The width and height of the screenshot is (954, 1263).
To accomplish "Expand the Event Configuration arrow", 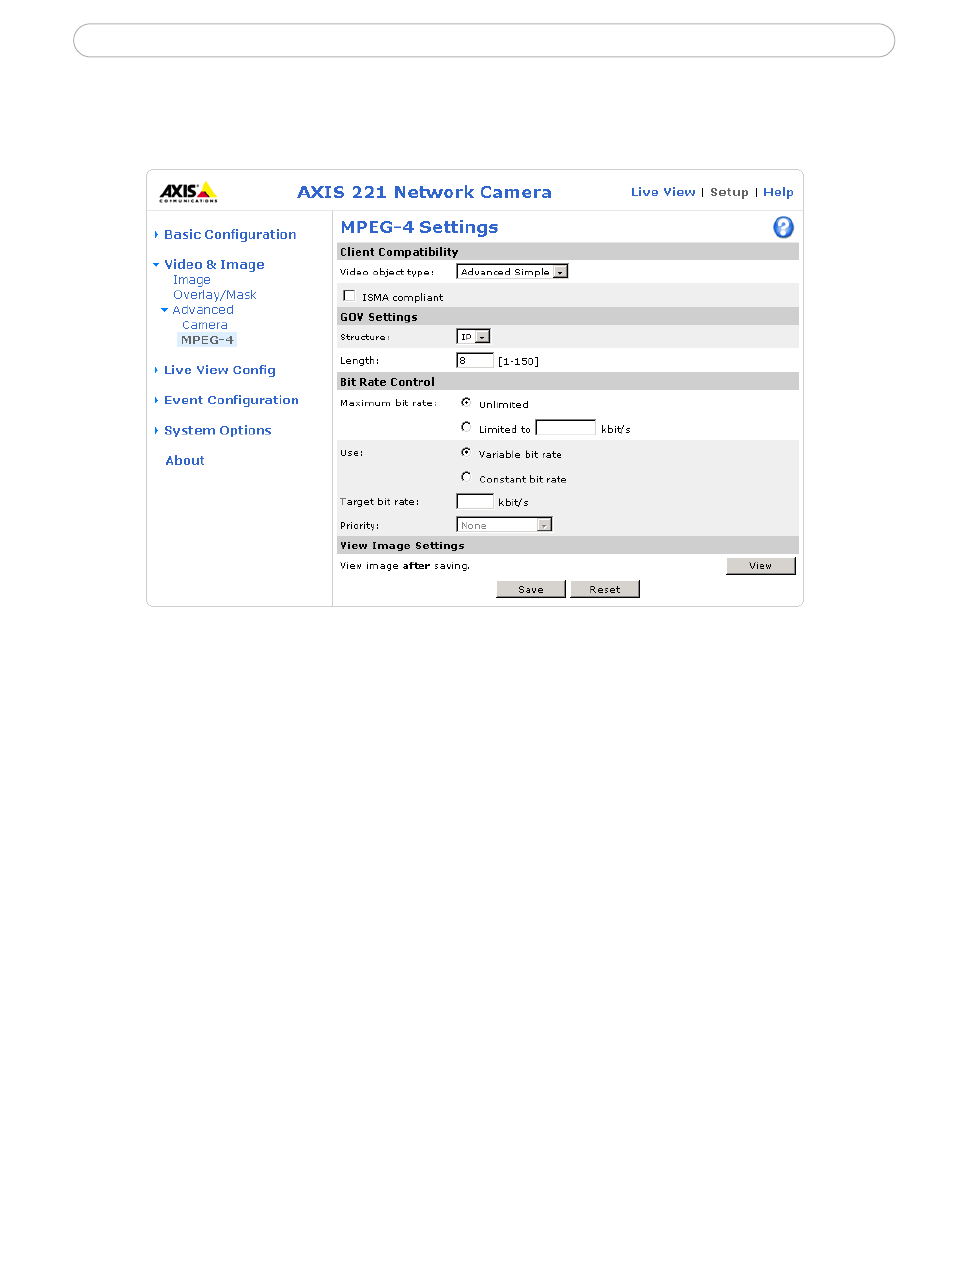I will [156, 400].
